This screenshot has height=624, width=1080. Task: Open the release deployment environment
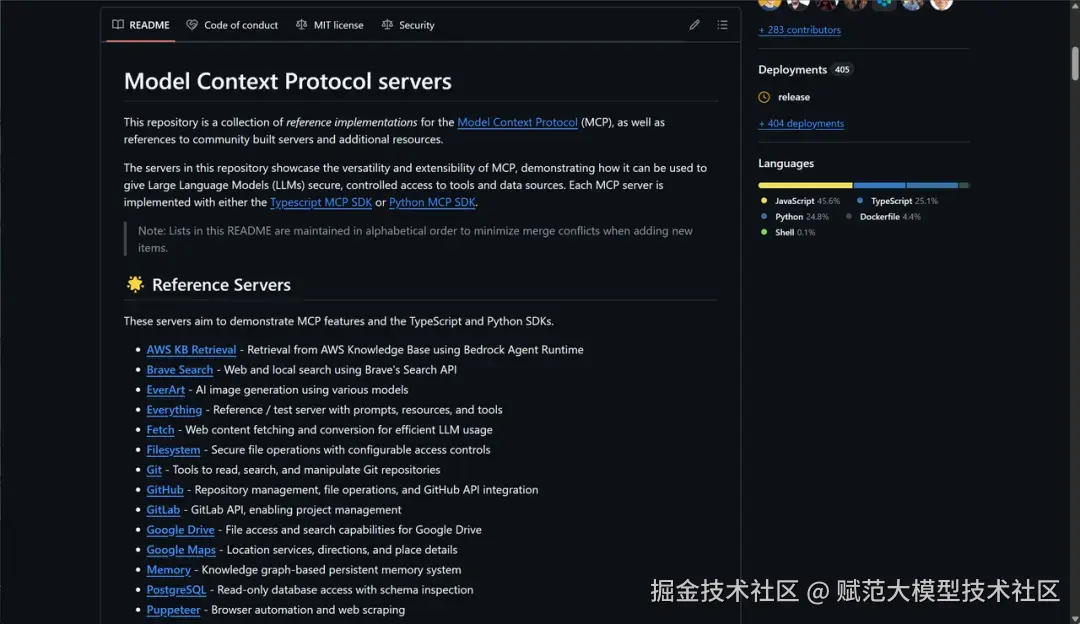(793, 97)
